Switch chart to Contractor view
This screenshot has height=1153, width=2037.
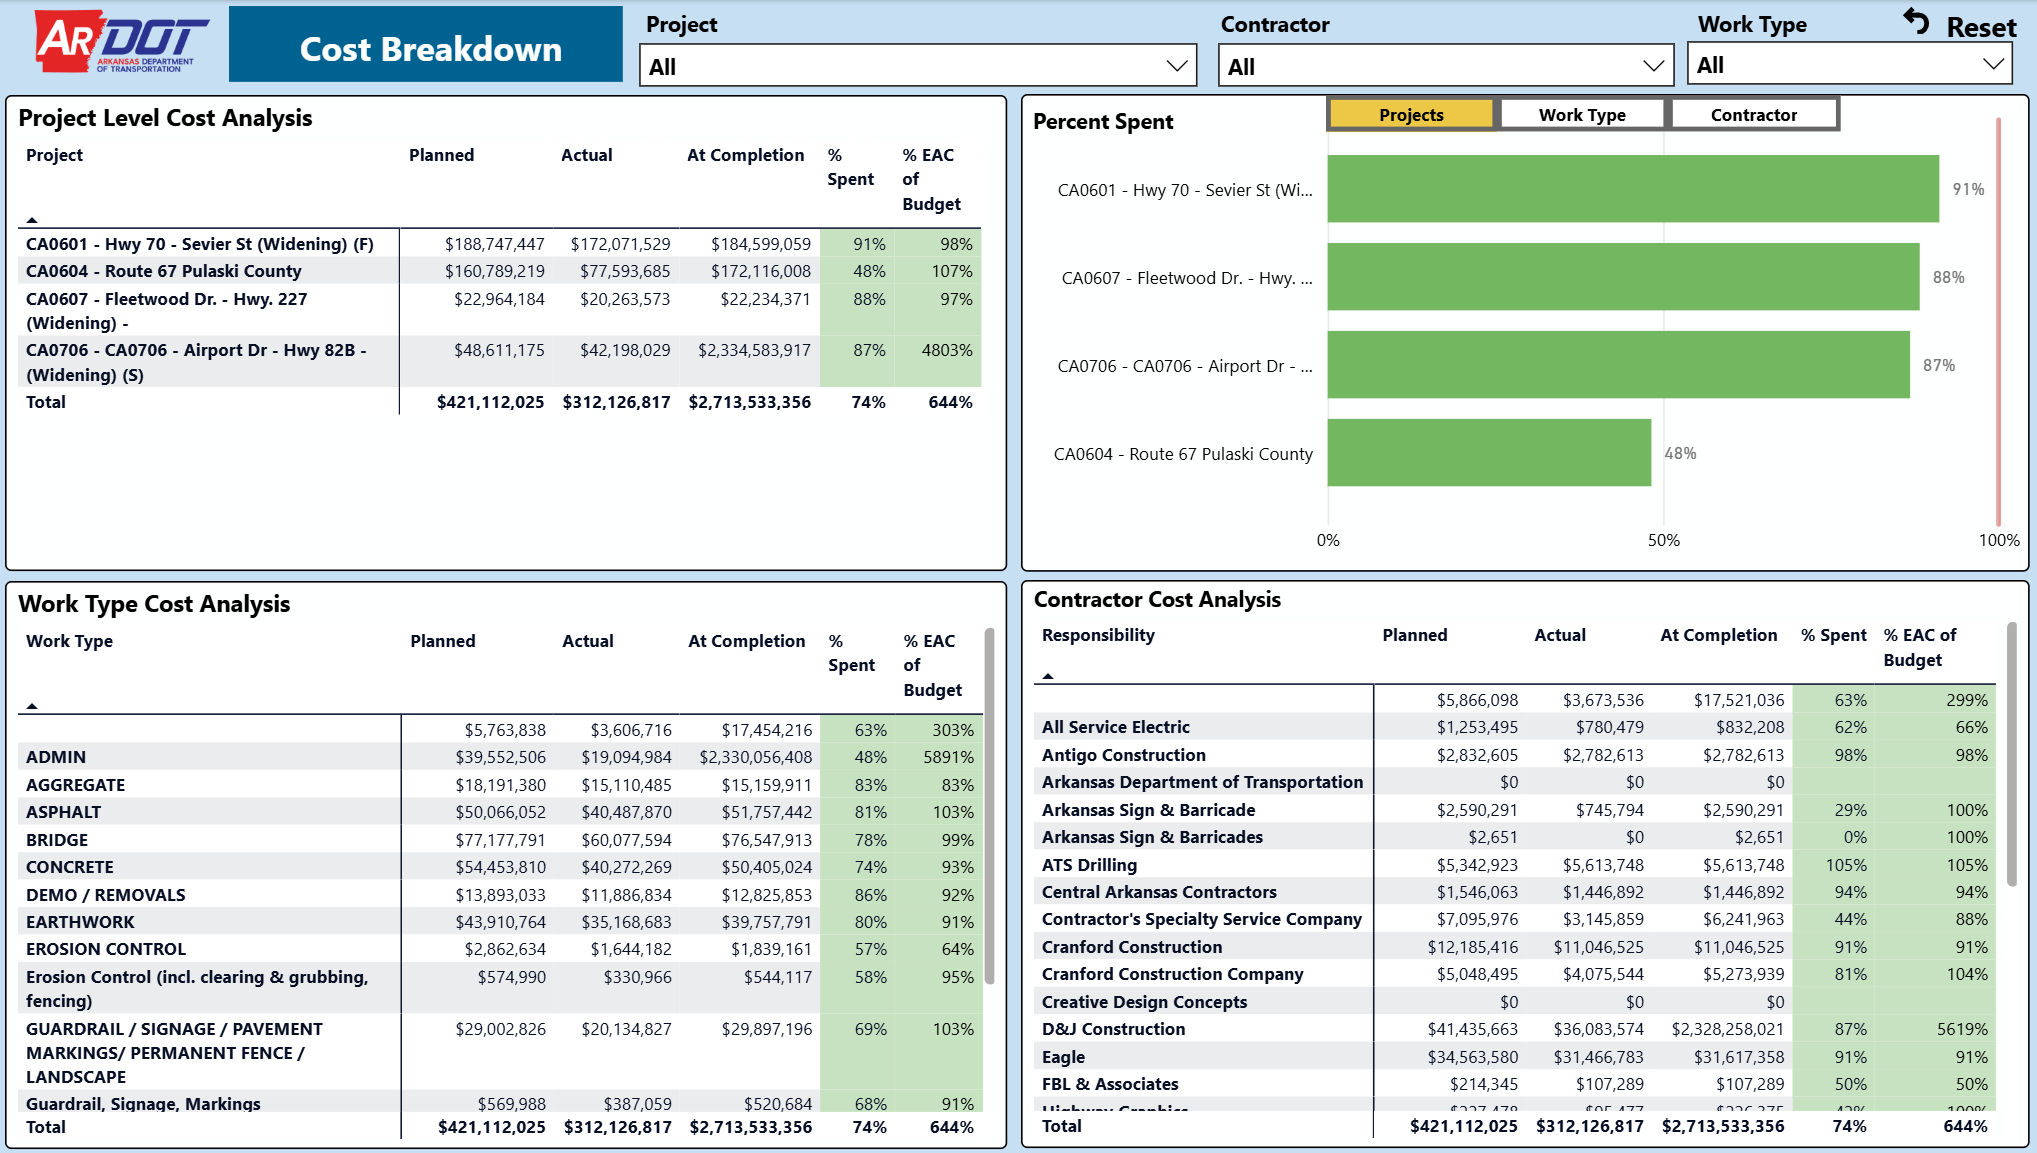(1754, 115)
